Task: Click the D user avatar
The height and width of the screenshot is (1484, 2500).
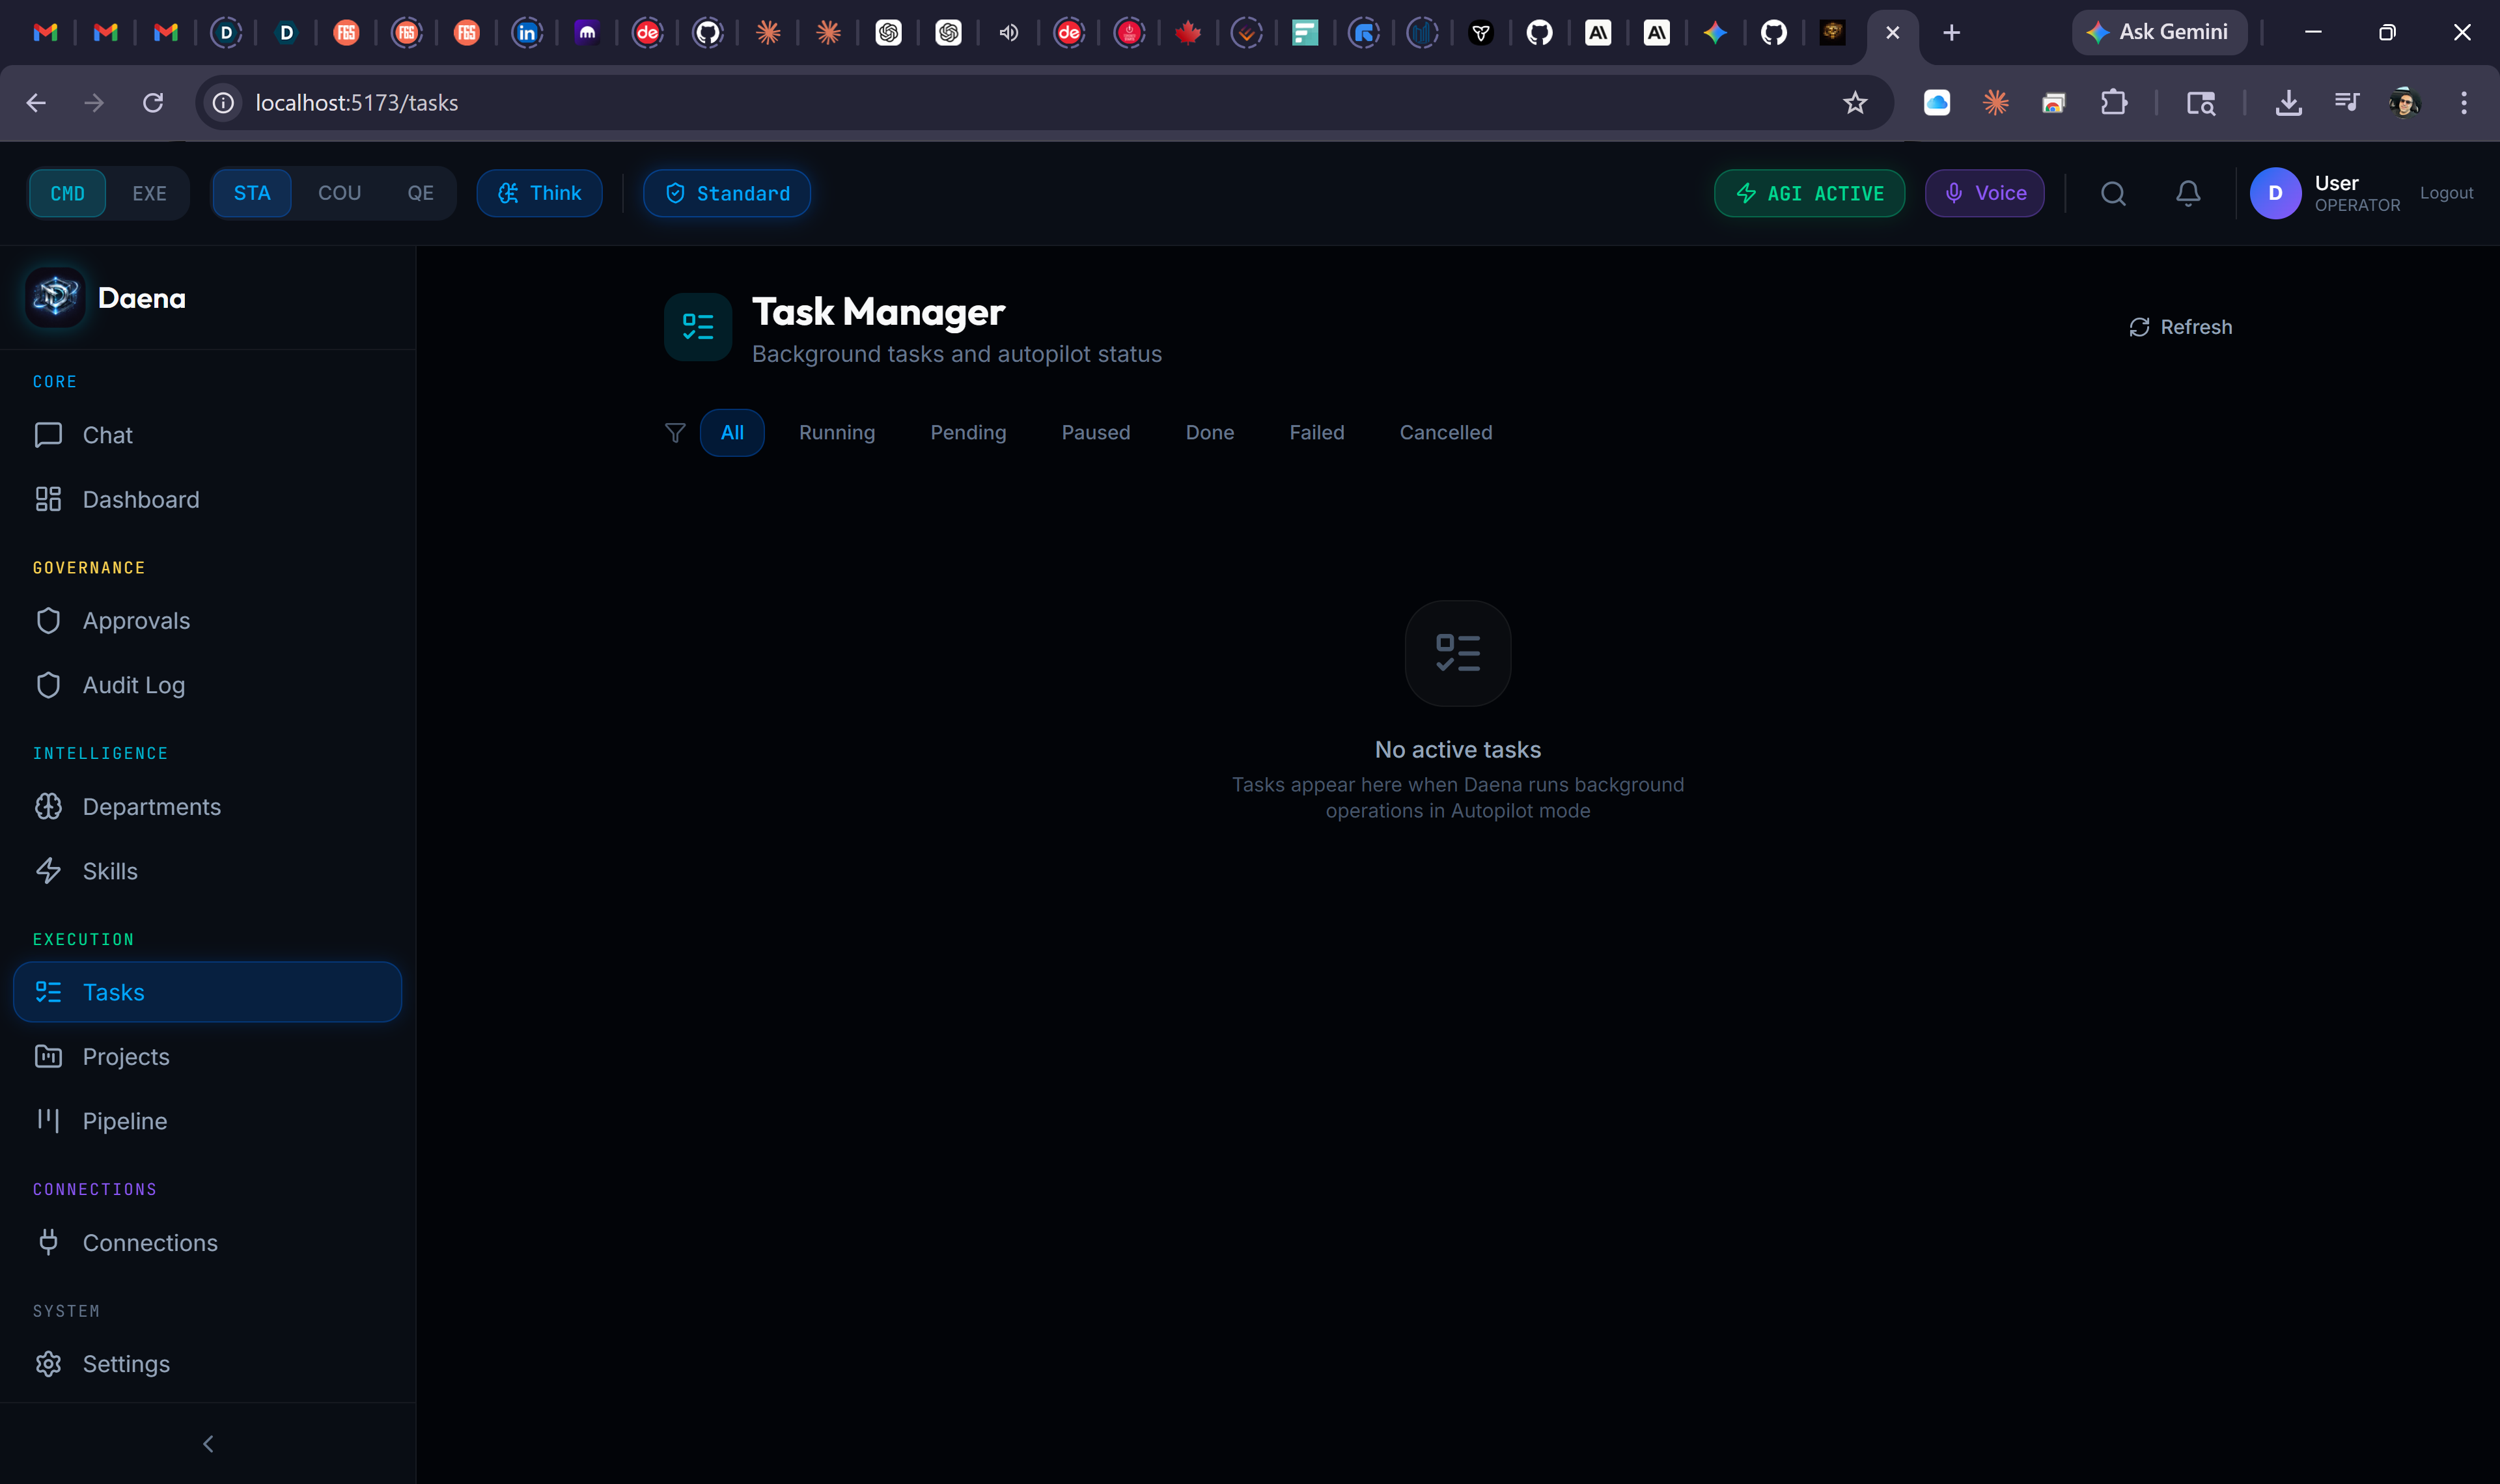Action: click(2274, 193)
